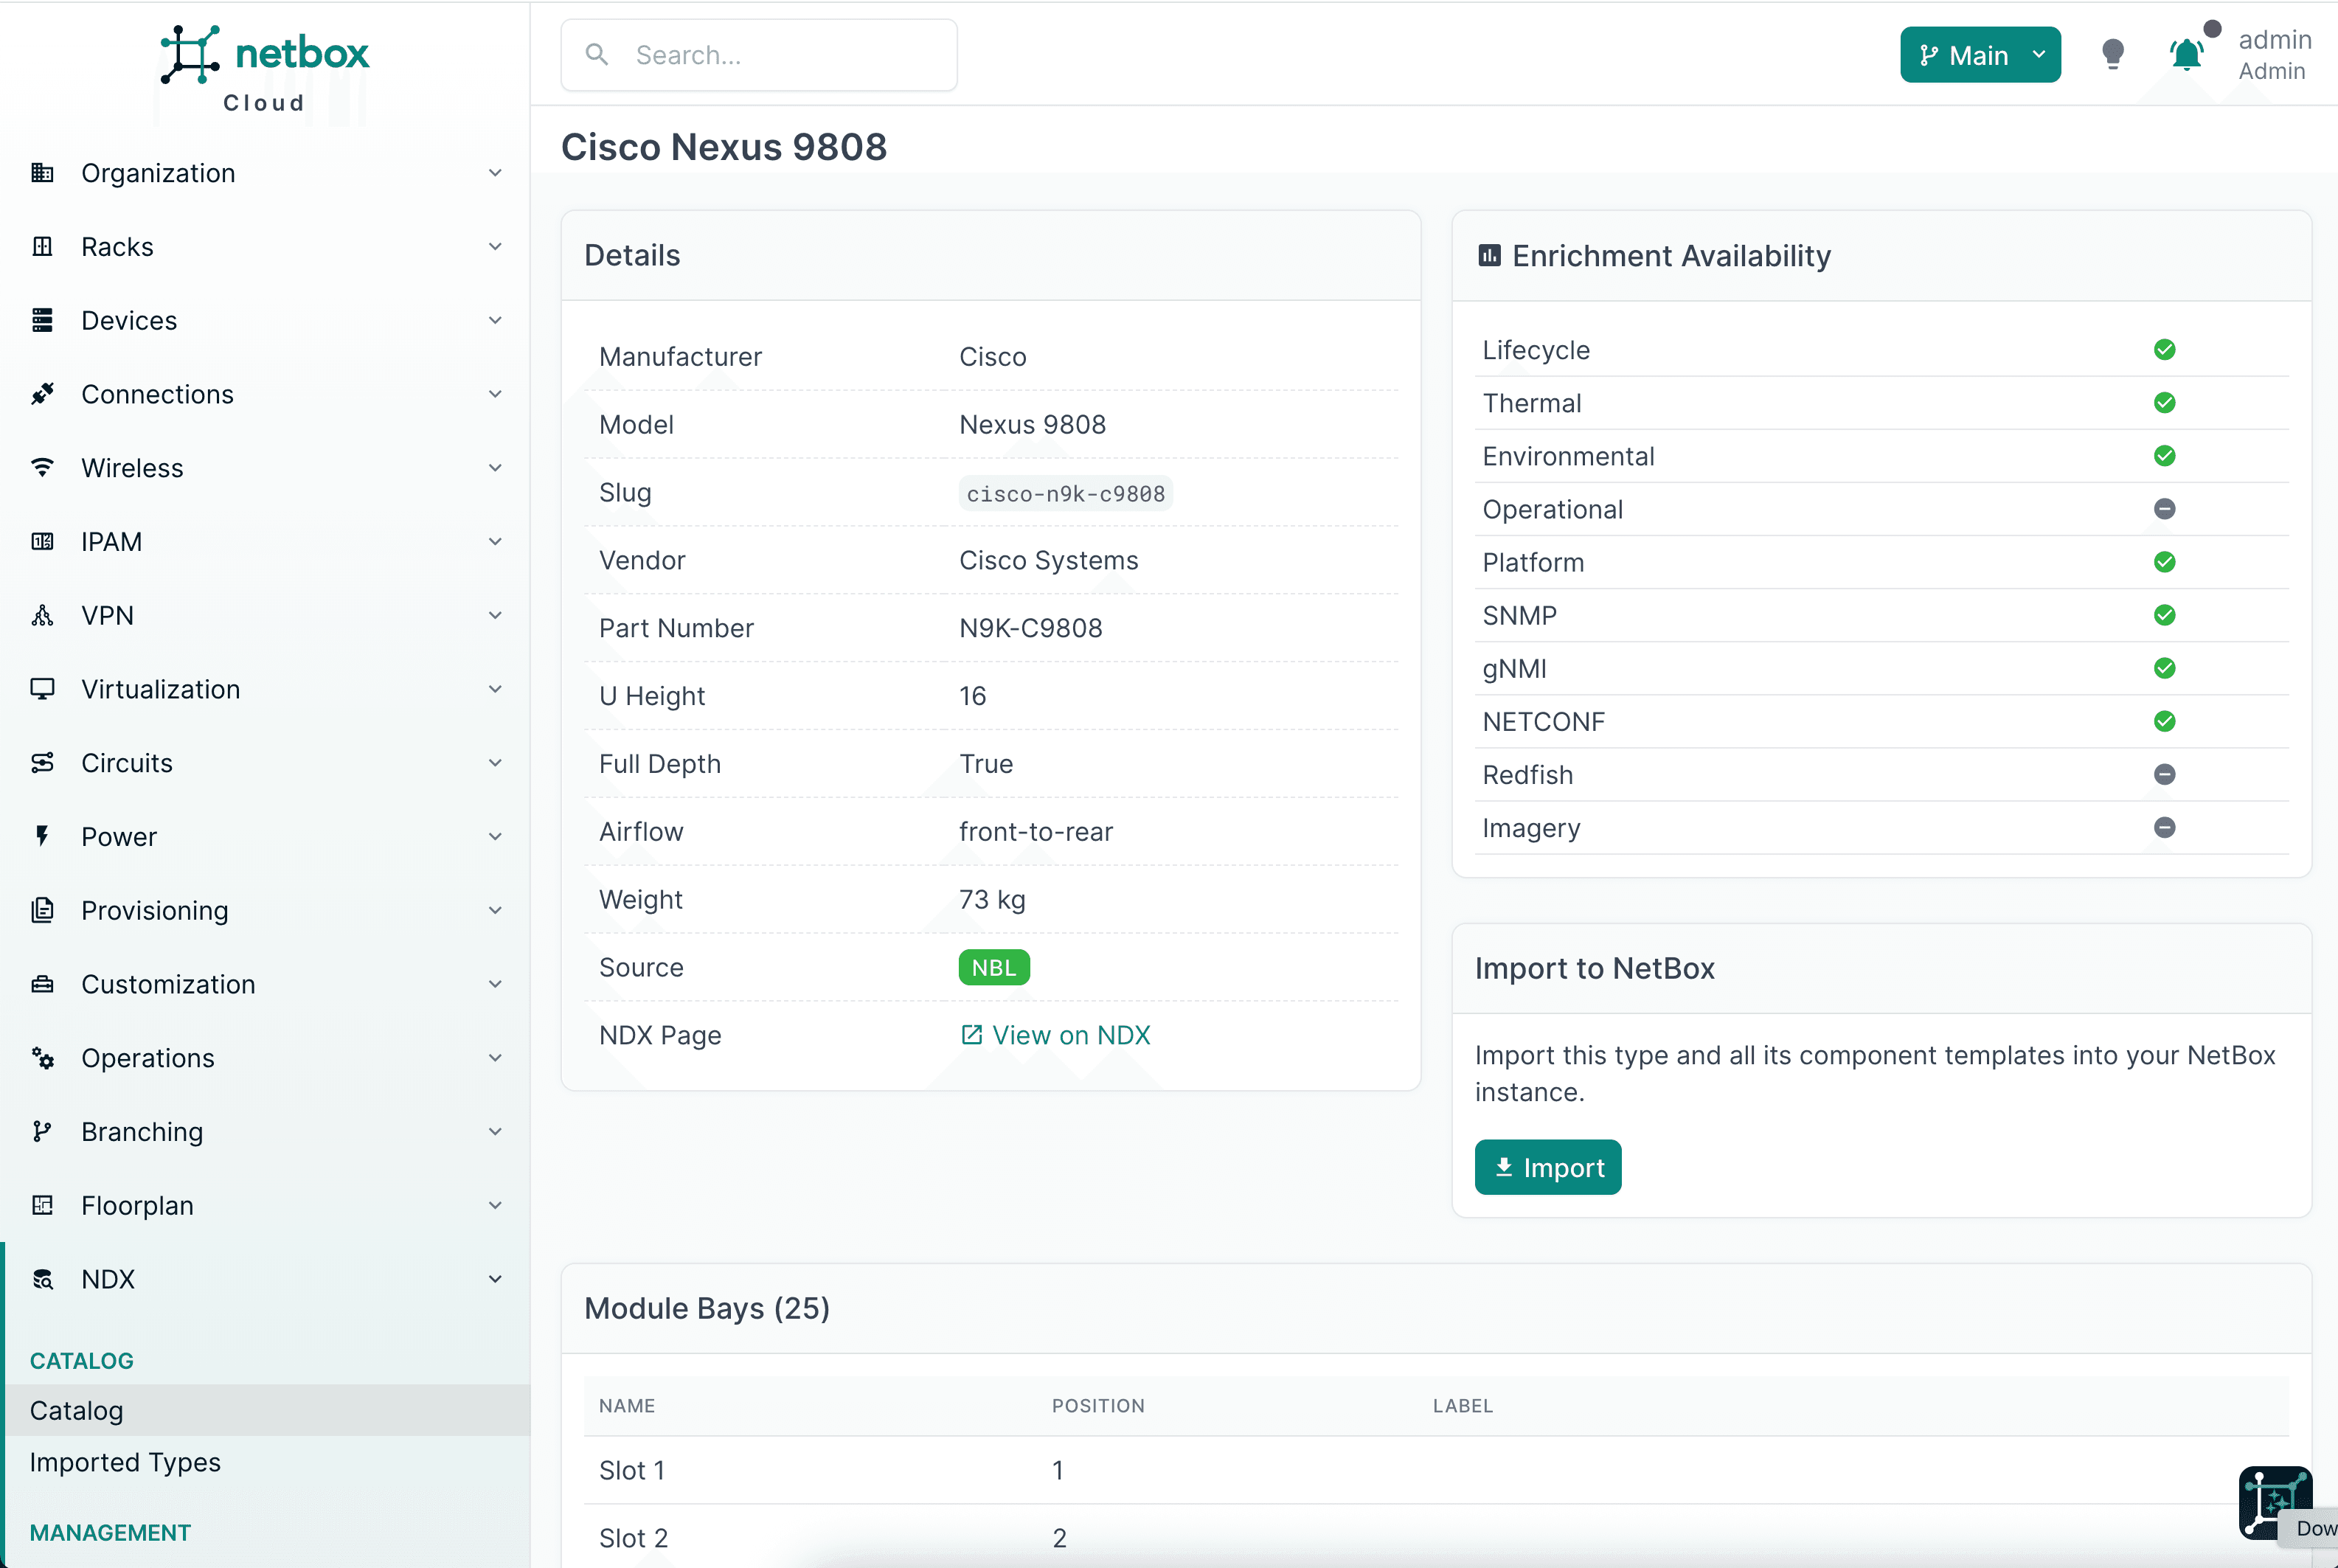Expand the Connections menu chevron
Image resolution: width=2338 pixels, height=1568 pixels.
(x=495, y=394)
